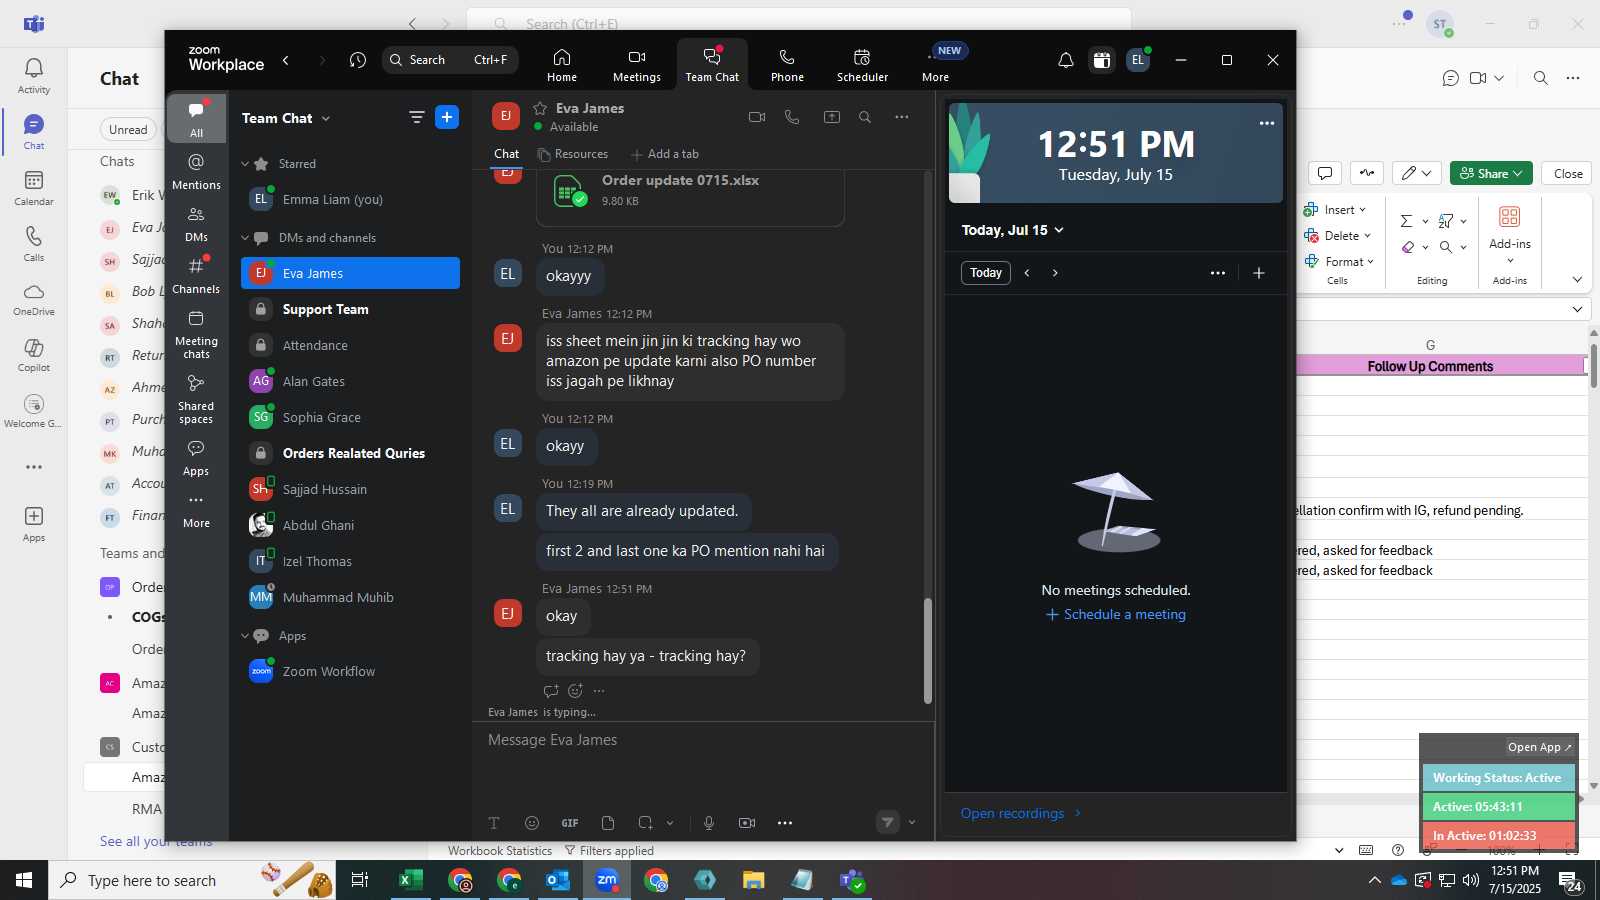
Task: Select Support Team channel
Action: 350,310
